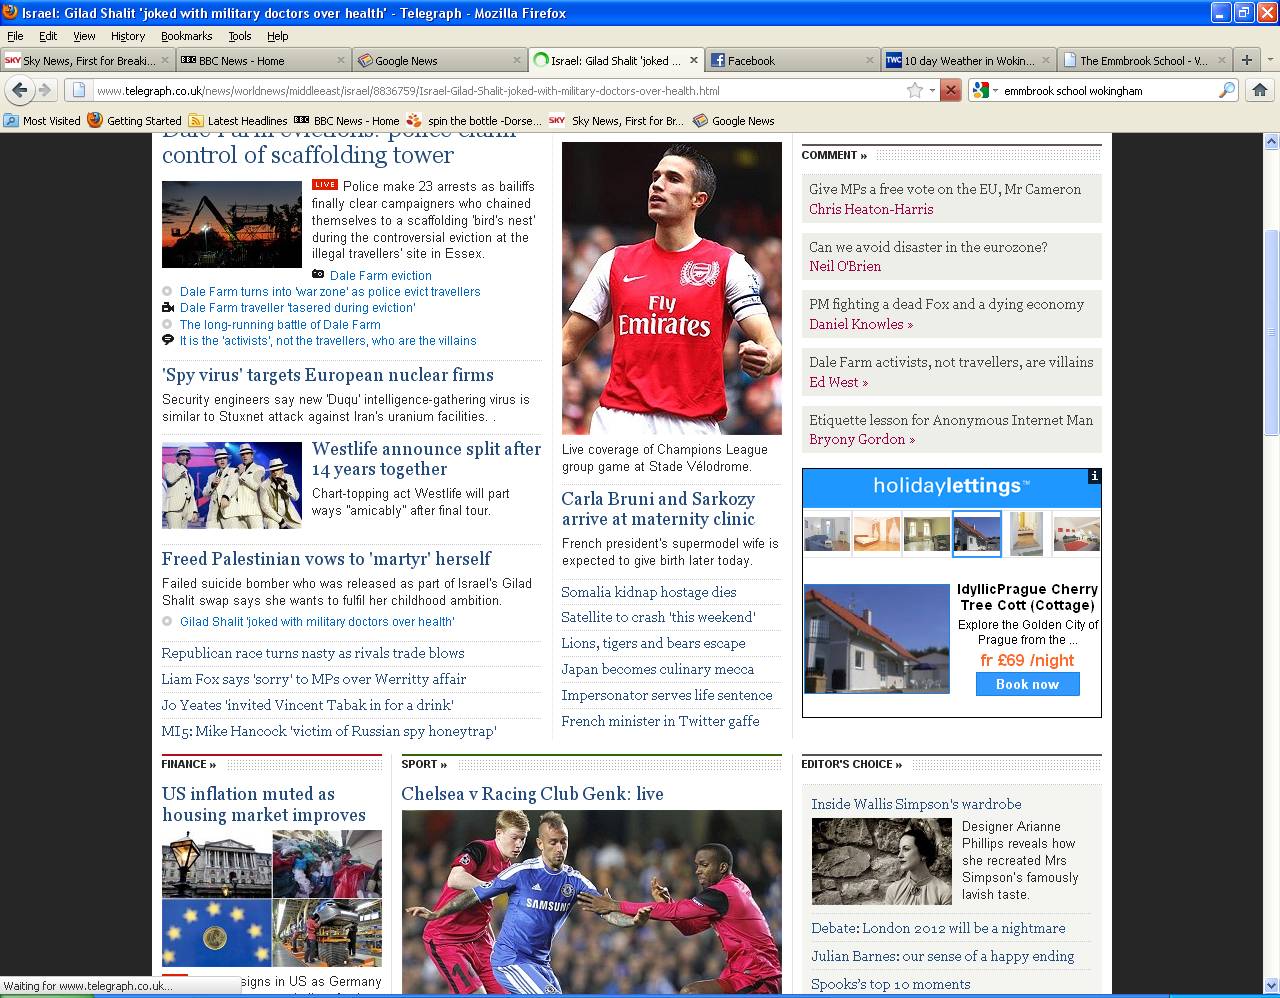Open Debate: London 2012 will be a nightmare
This screenshot has width=1280, height=998.
[x=938, y=928]
